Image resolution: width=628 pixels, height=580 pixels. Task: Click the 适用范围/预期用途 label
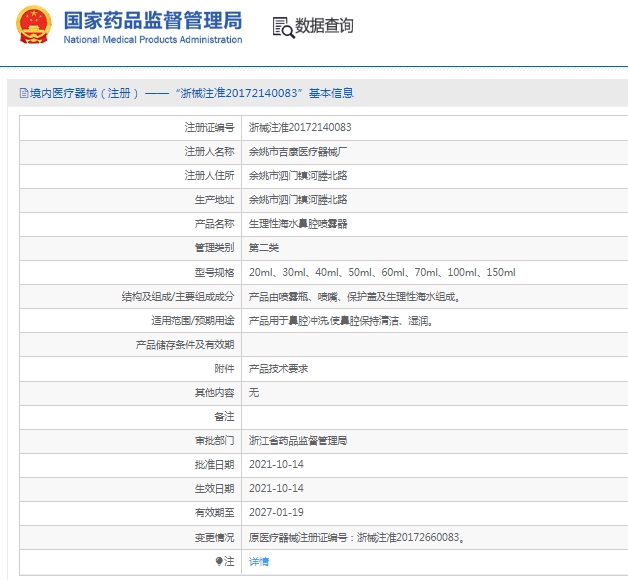(x=193, y=320)
